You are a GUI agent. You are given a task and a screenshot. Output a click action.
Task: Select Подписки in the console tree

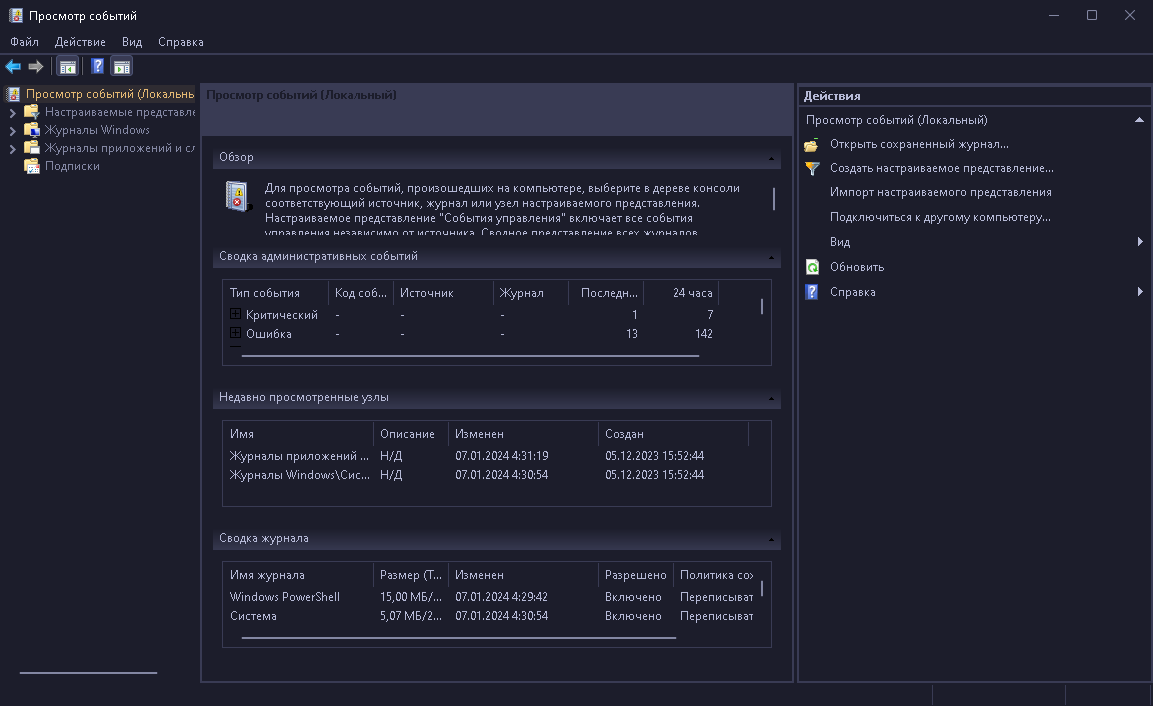click(72, 166)
